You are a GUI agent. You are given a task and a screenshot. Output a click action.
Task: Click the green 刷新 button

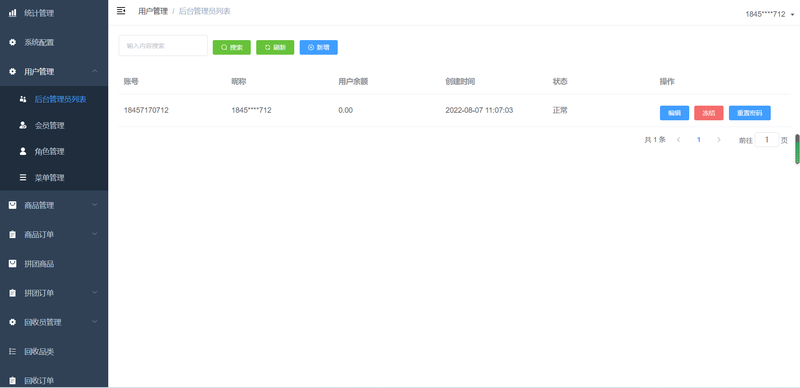(x=275, y=47)
